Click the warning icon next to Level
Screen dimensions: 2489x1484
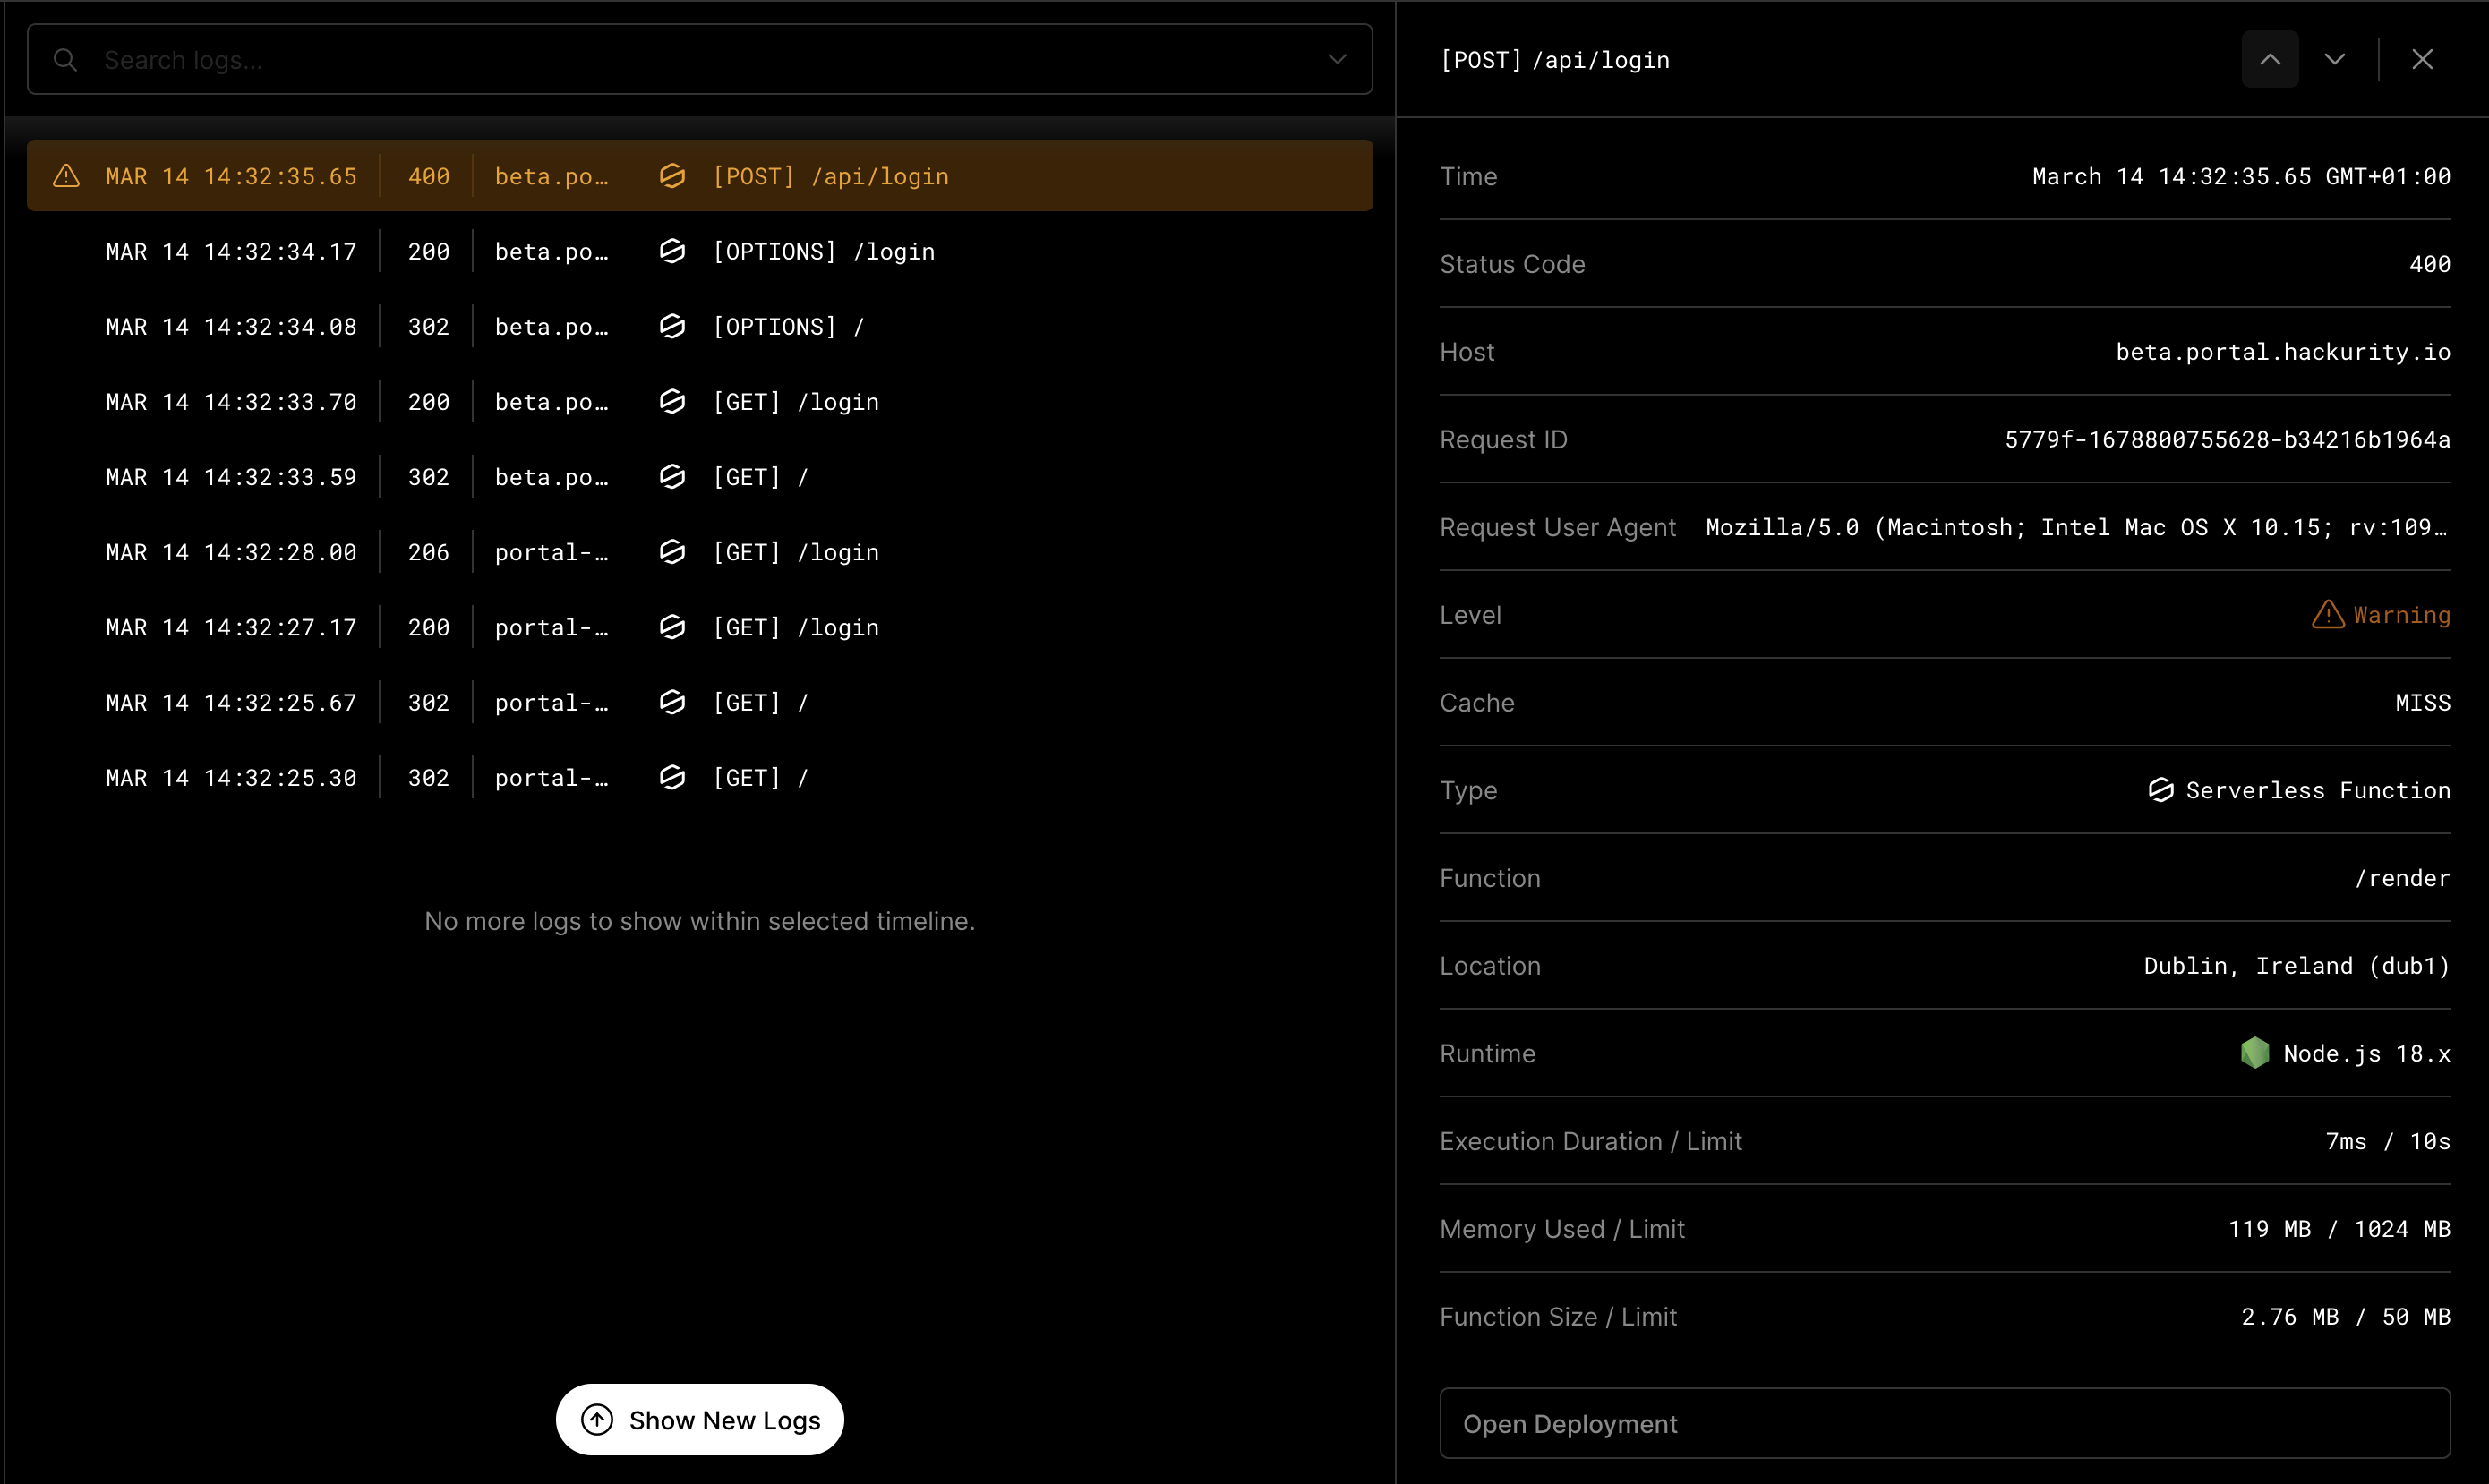[2328, 614]
